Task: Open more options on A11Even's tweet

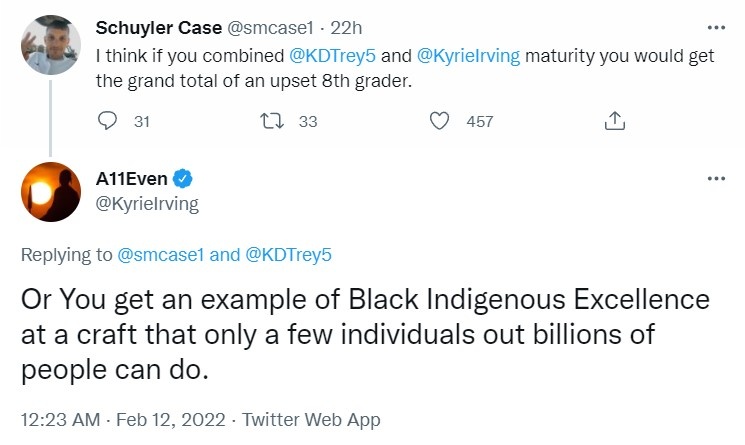Action: tap(715, 179)
